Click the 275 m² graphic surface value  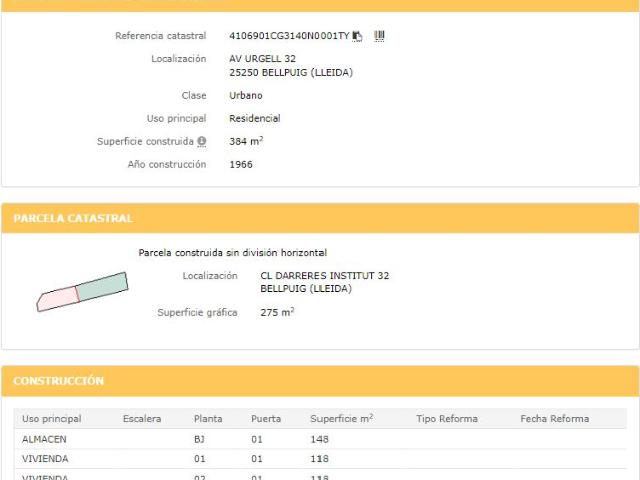(x=276, y=313)
